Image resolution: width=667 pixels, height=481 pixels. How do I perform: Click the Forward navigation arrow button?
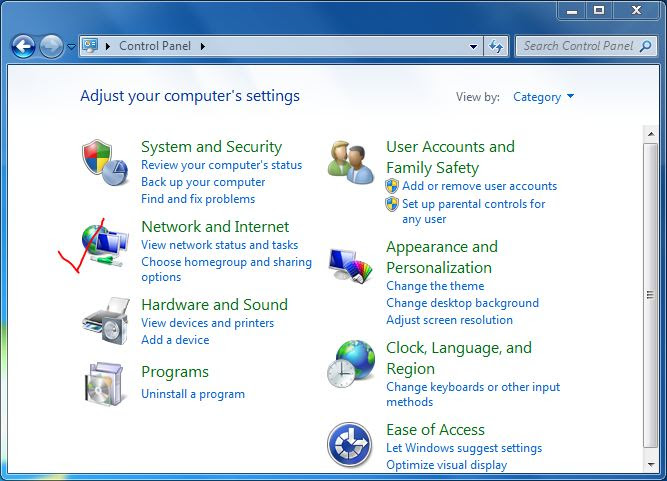point(51,46)
